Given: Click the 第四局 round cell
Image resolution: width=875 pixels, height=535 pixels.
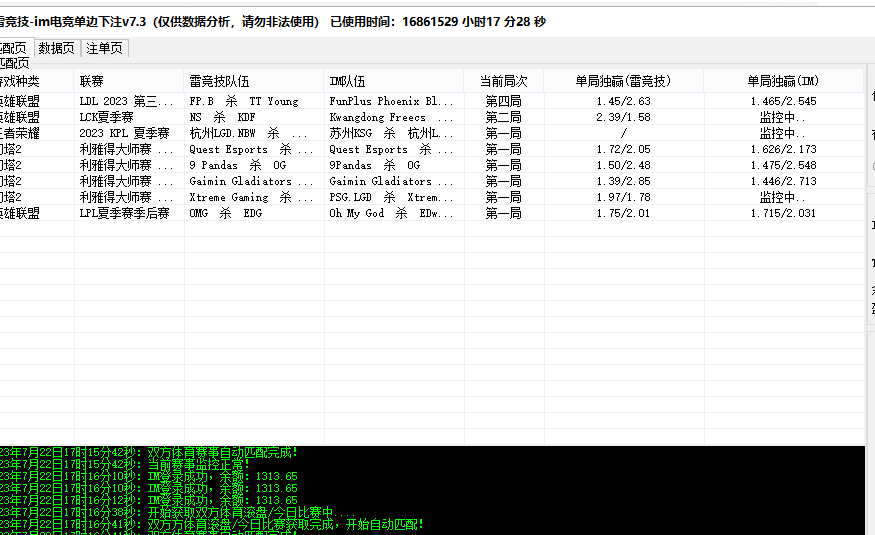Looking at the screenshot, I should tap(503, 101).
